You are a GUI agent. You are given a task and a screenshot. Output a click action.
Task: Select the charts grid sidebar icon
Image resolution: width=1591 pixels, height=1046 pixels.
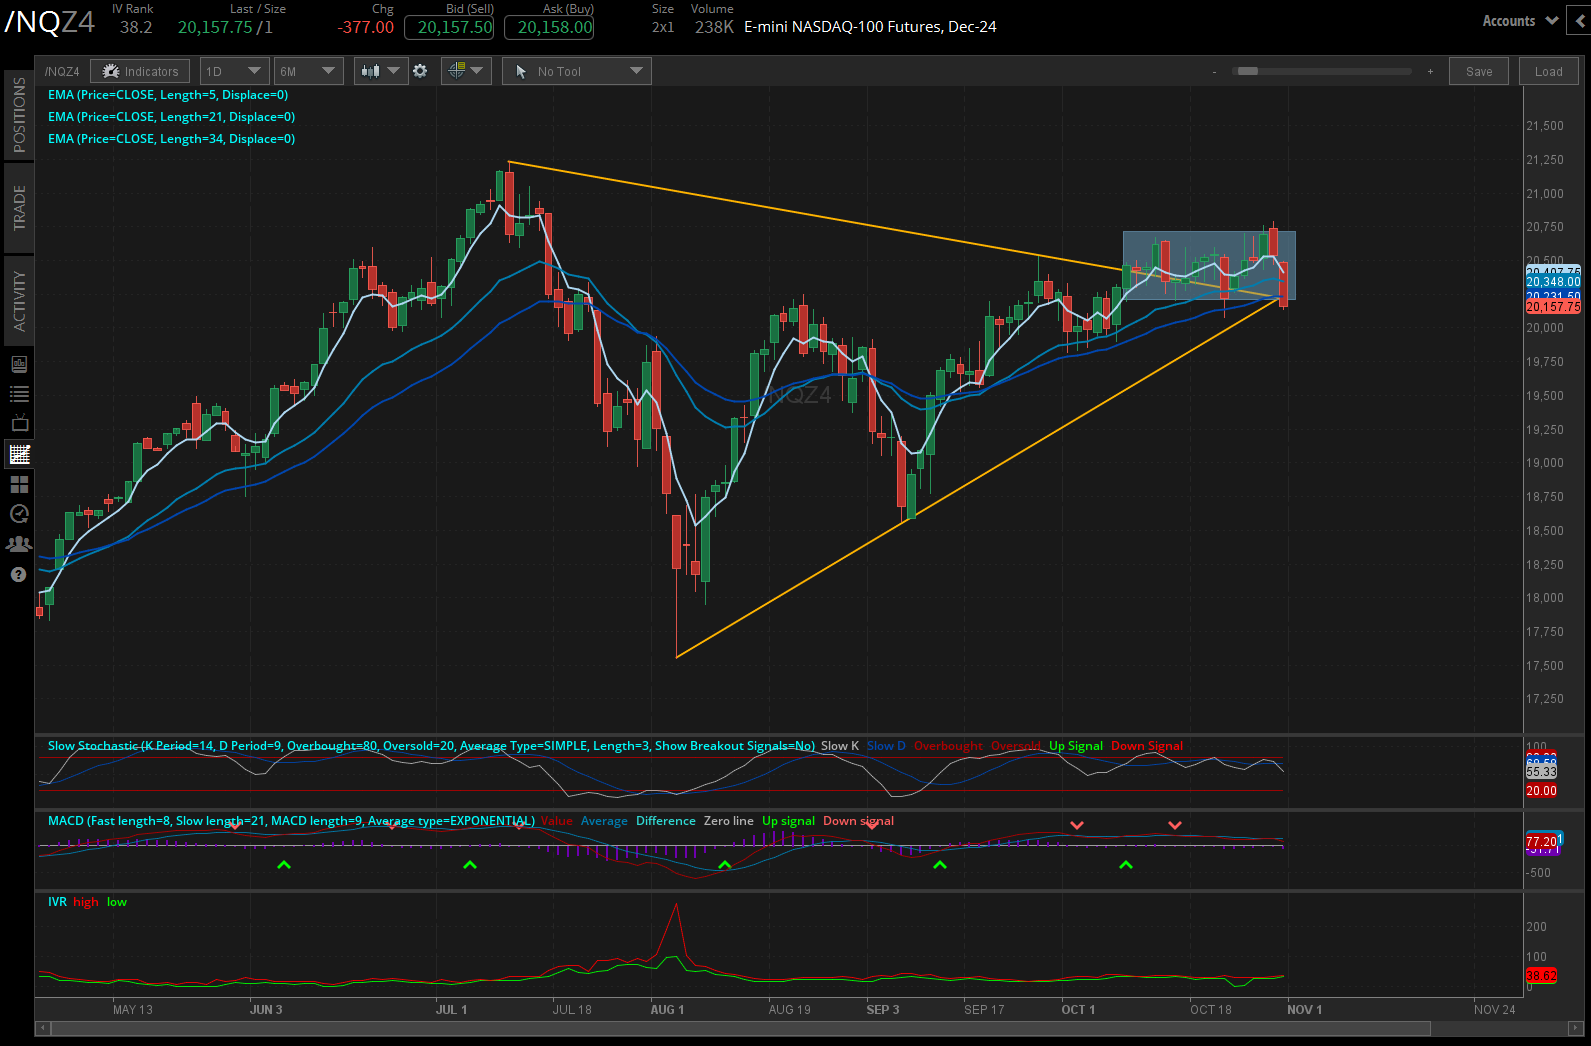19,454
